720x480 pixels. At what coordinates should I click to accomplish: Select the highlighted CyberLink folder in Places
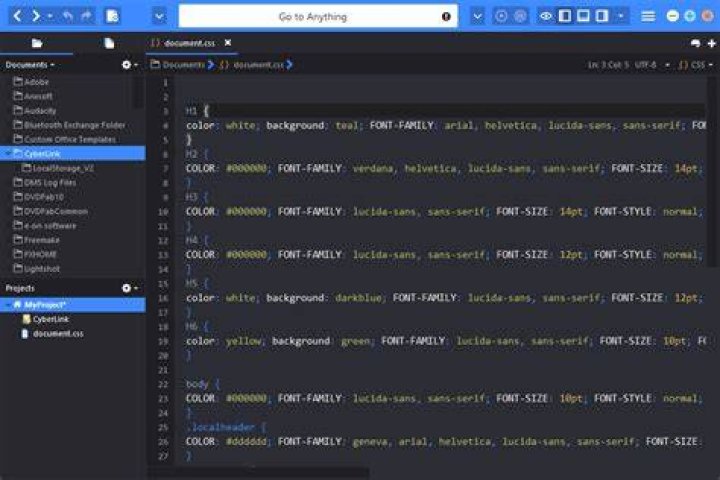click(73, 153)
